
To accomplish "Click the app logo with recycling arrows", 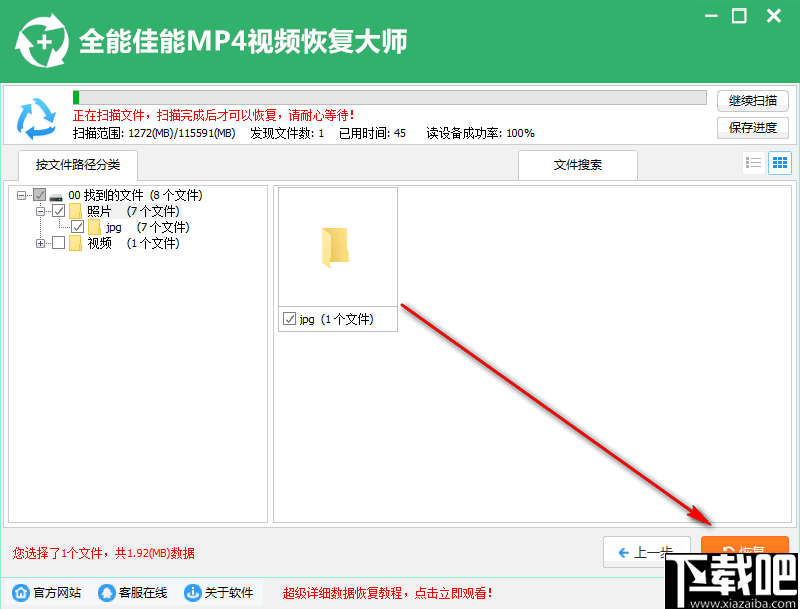I will 42,41.
